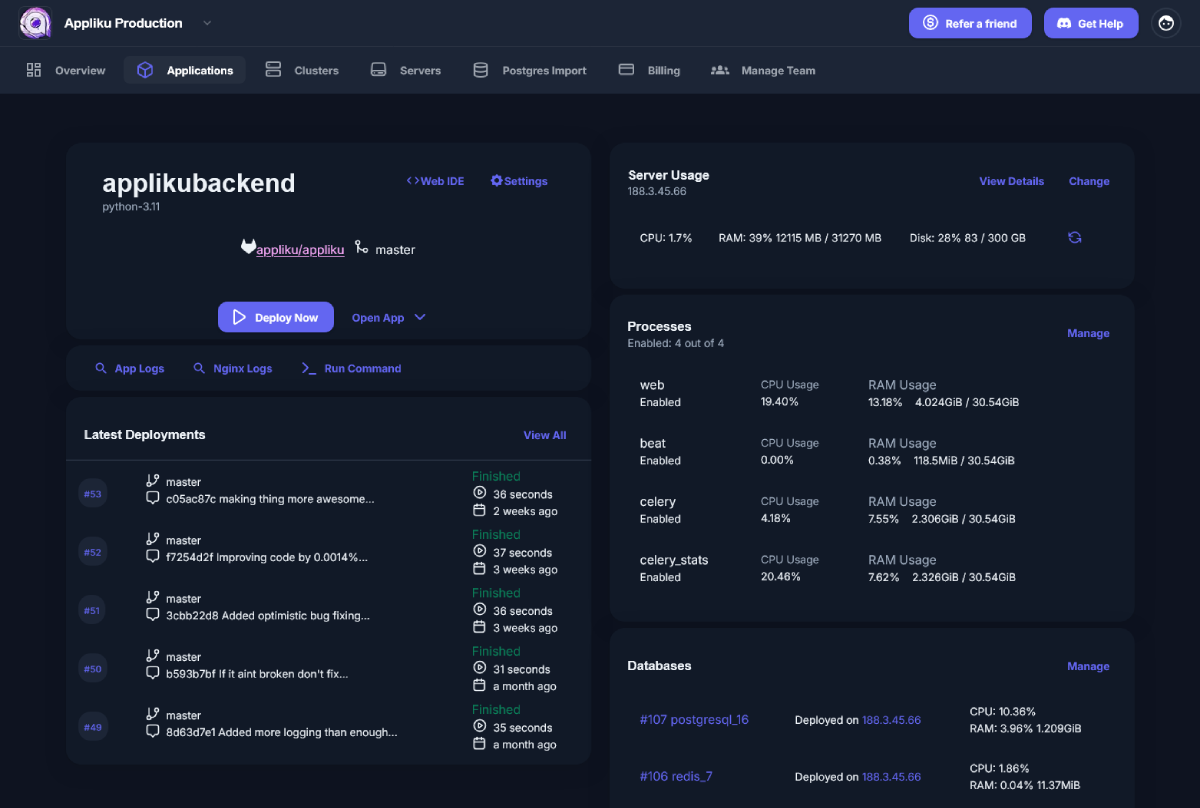The width and height of the screenshot is (1200, 808).
Task: Click Run Command
Action: click(351, 368)
